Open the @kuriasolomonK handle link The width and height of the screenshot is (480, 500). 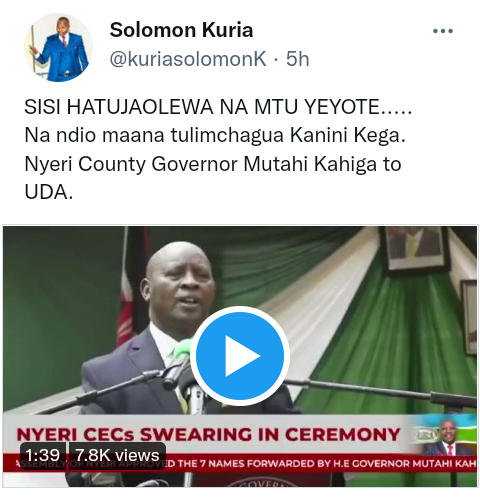pos(188,59)
